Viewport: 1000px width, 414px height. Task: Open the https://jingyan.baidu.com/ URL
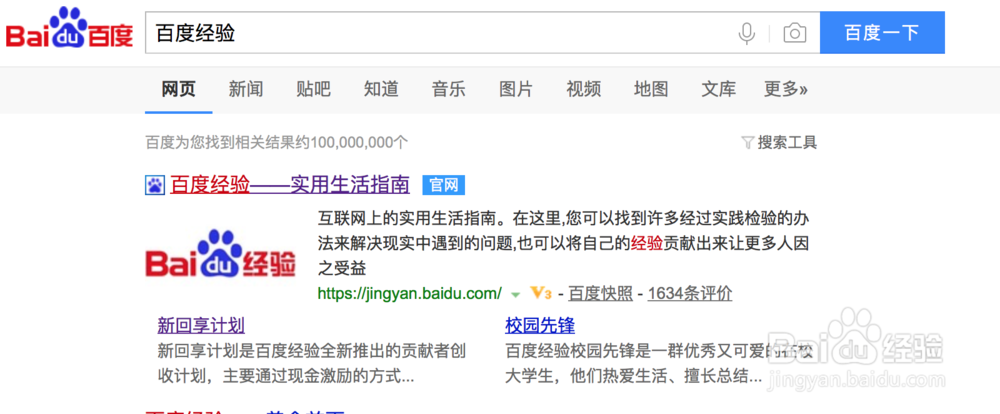[x=409, y=294]
